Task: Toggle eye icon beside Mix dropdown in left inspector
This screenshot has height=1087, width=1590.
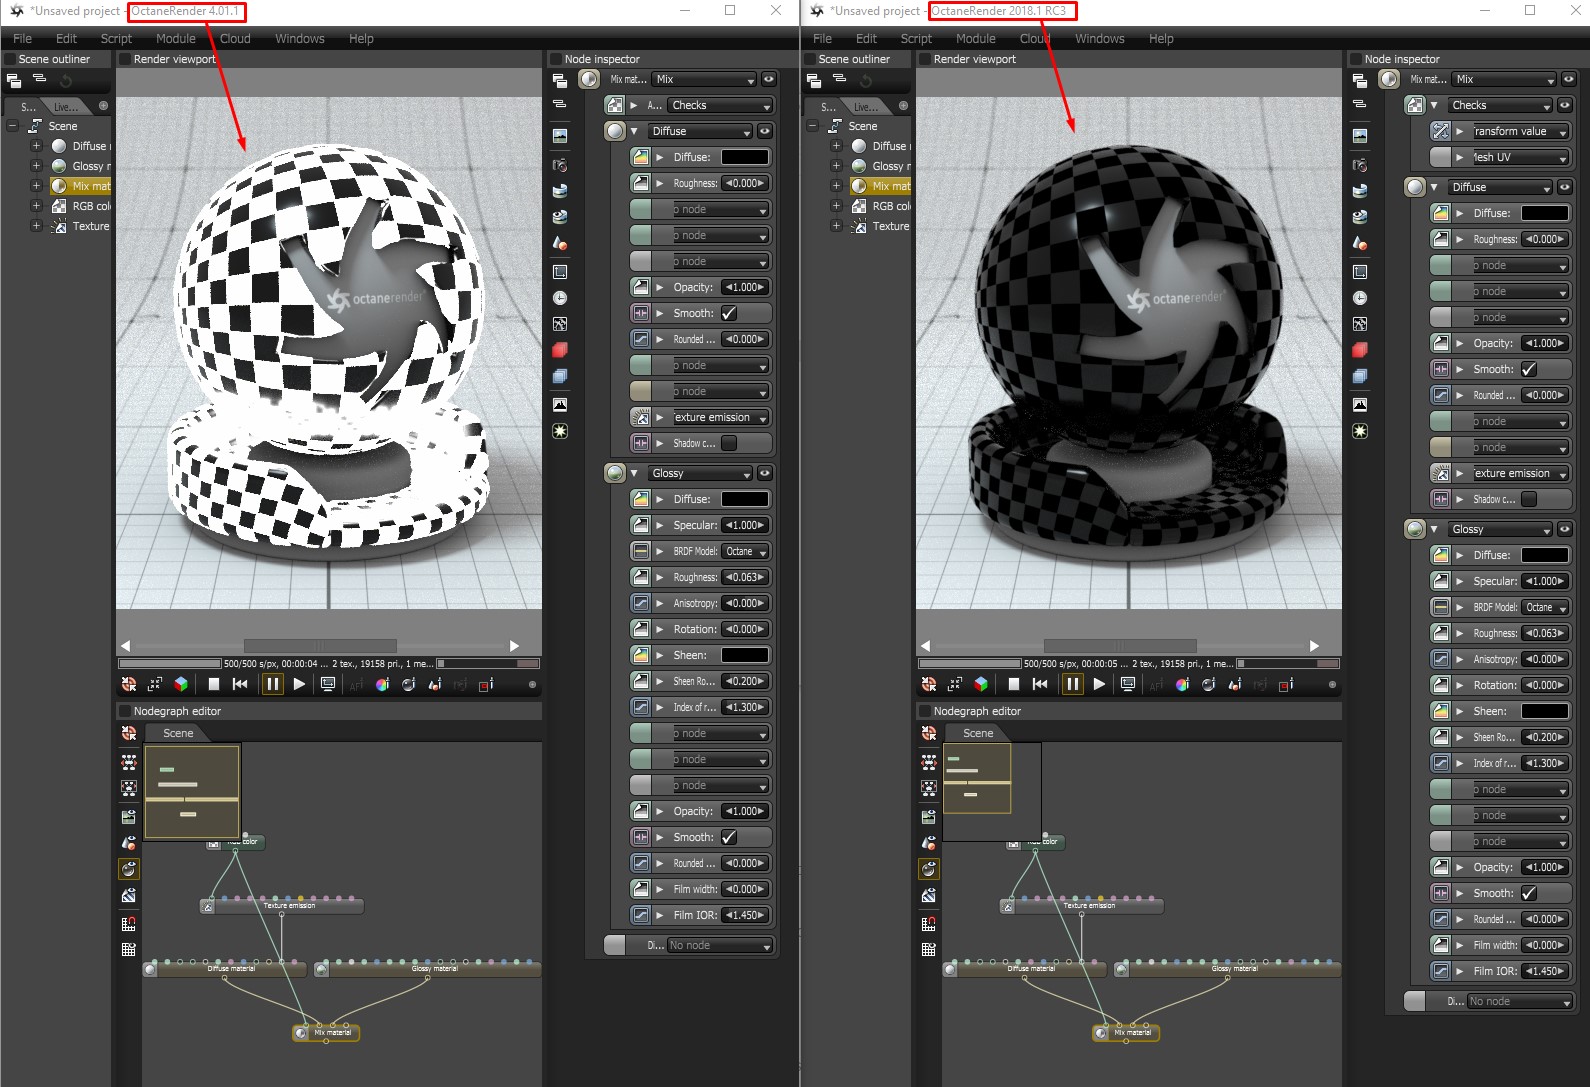Action: point(768,79)
